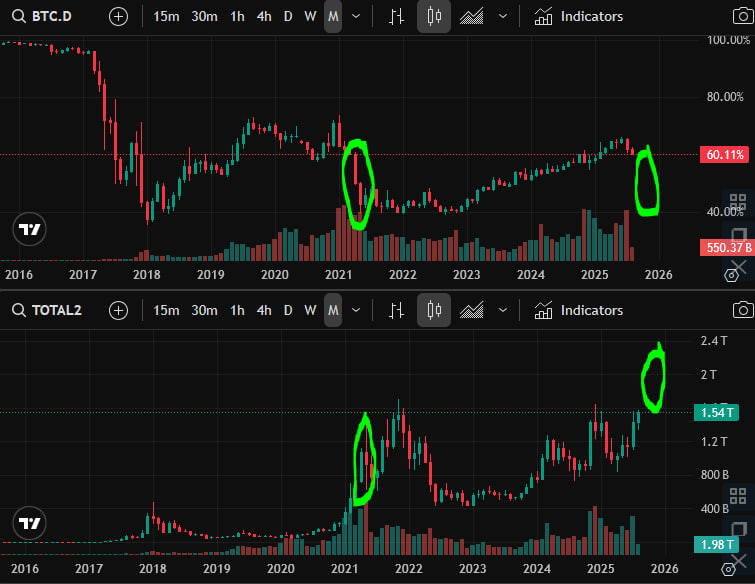
Task: Select monthly interval on TOTAL2 chart
Action: click(x=333, y=311)
